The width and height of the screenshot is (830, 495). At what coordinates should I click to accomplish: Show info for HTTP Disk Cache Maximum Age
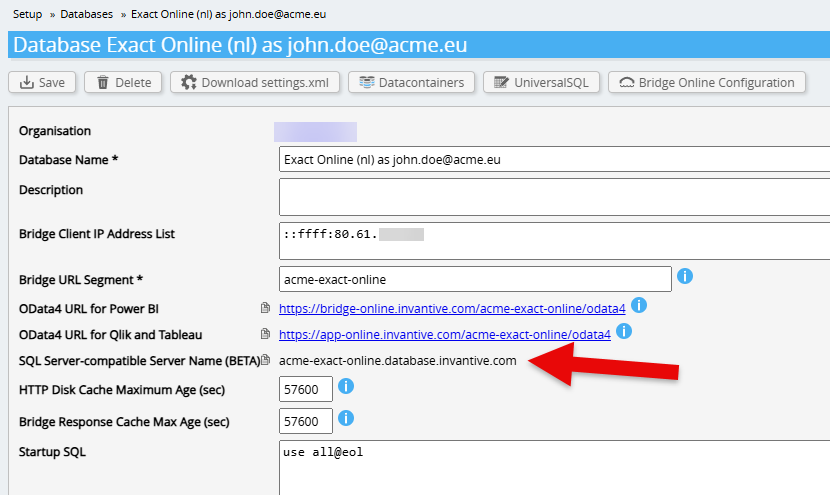tap(346, 386)
